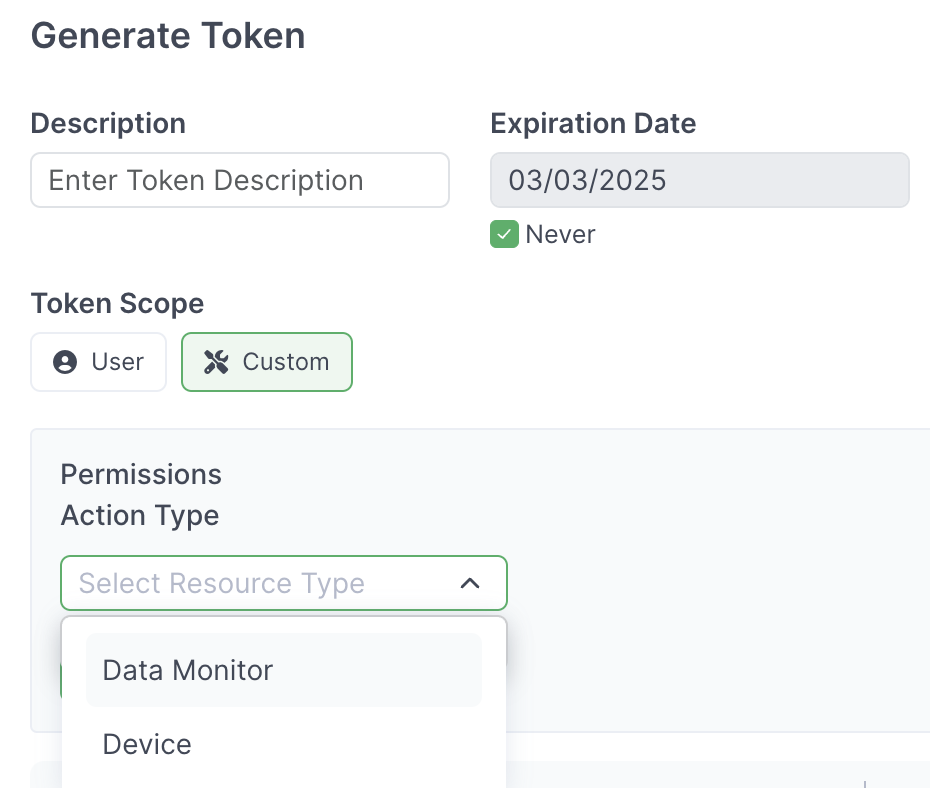Click the Action Type label
Viewport: 930px width, 788px height.
tap(140, 515)
